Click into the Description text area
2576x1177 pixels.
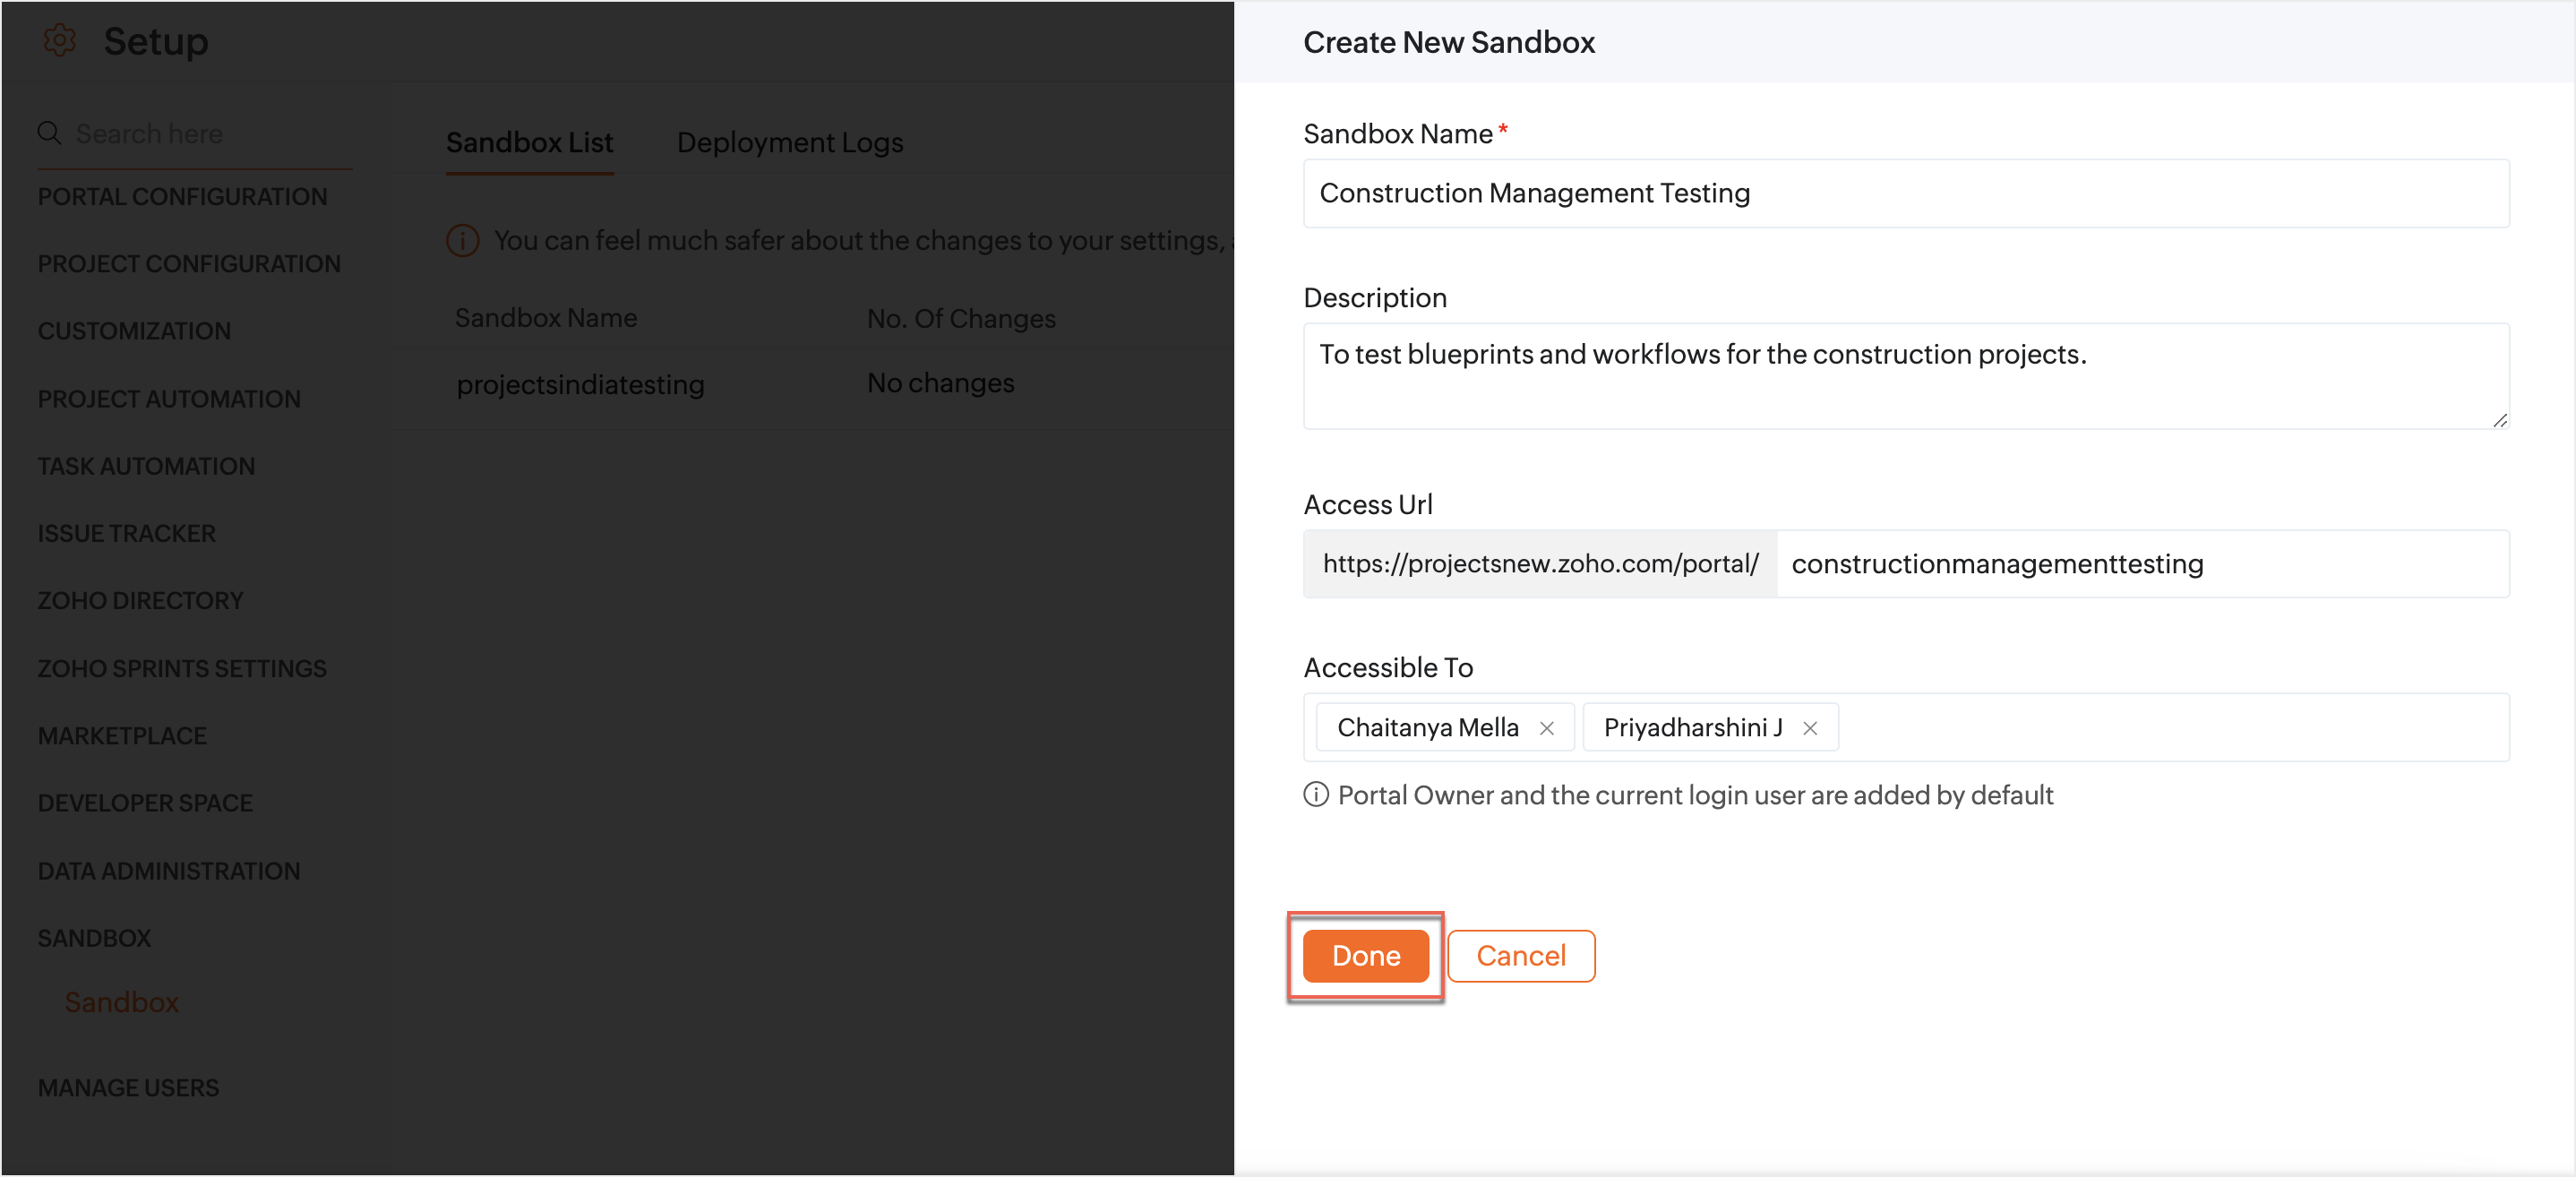(1905, 376)
